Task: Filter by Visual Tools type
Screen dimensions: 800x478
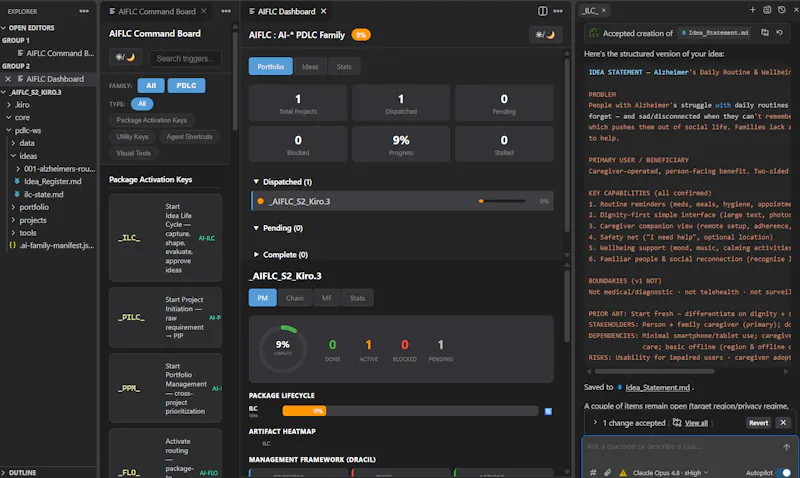Action: pos(134,153)
